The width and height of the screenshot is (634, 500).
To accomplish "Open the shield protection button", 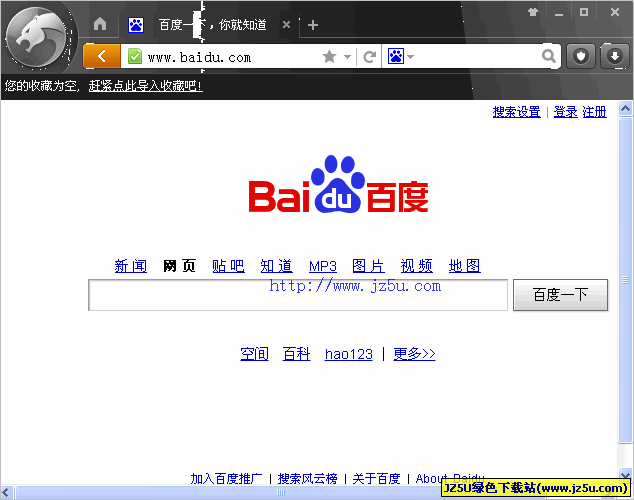I will (581, 56).
